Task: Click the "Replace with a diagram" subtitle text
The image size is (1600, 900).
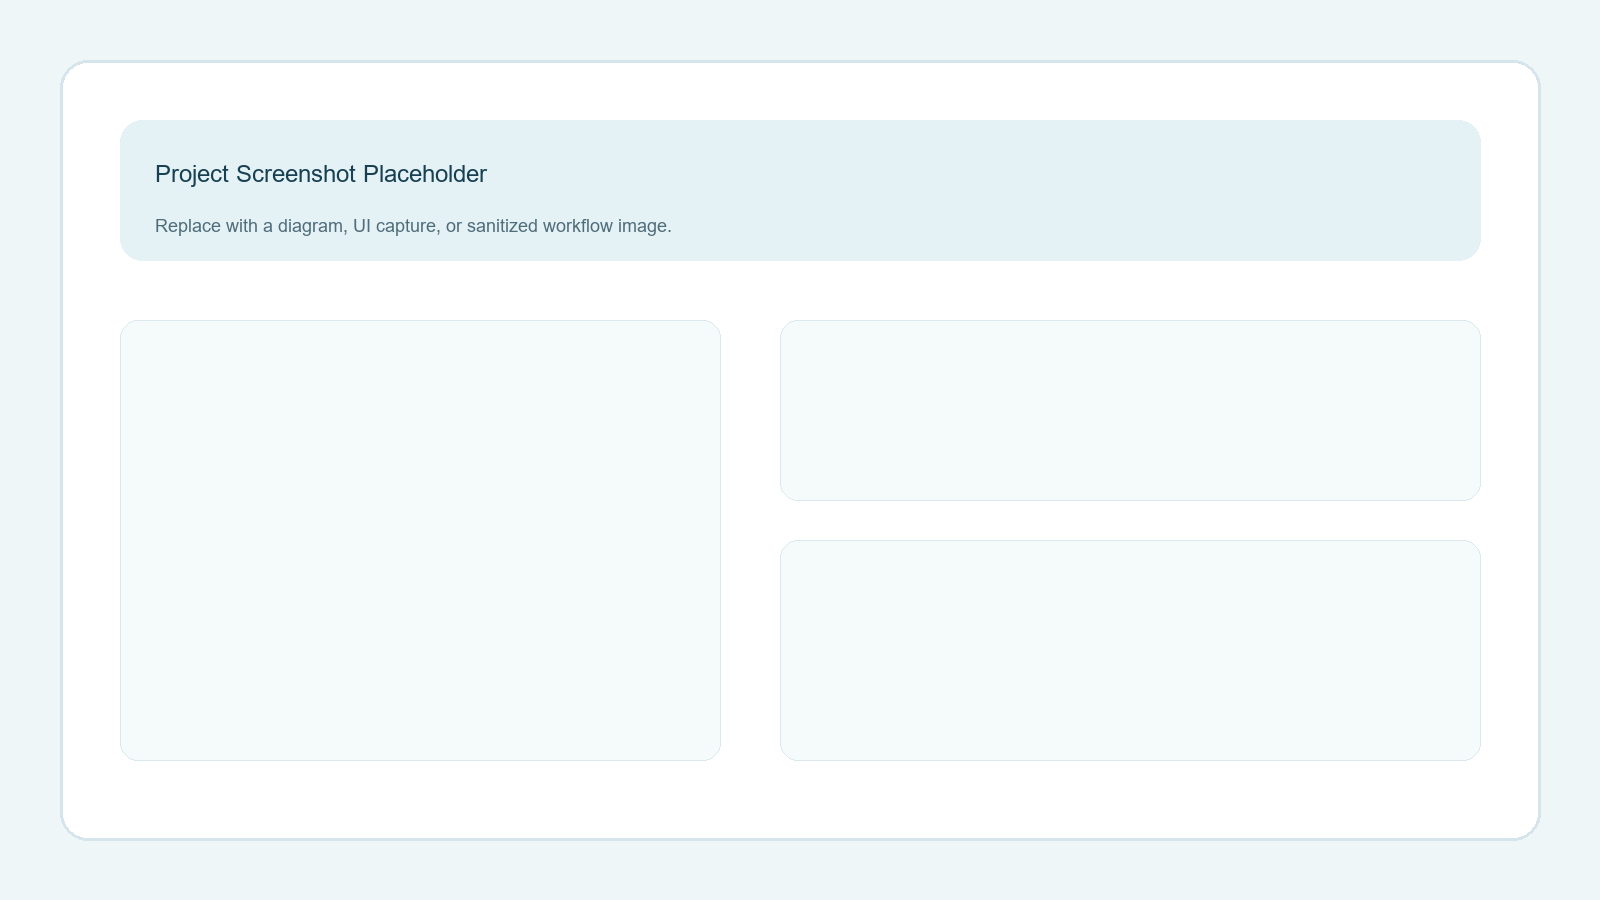Action: click(x=413, y=226)
